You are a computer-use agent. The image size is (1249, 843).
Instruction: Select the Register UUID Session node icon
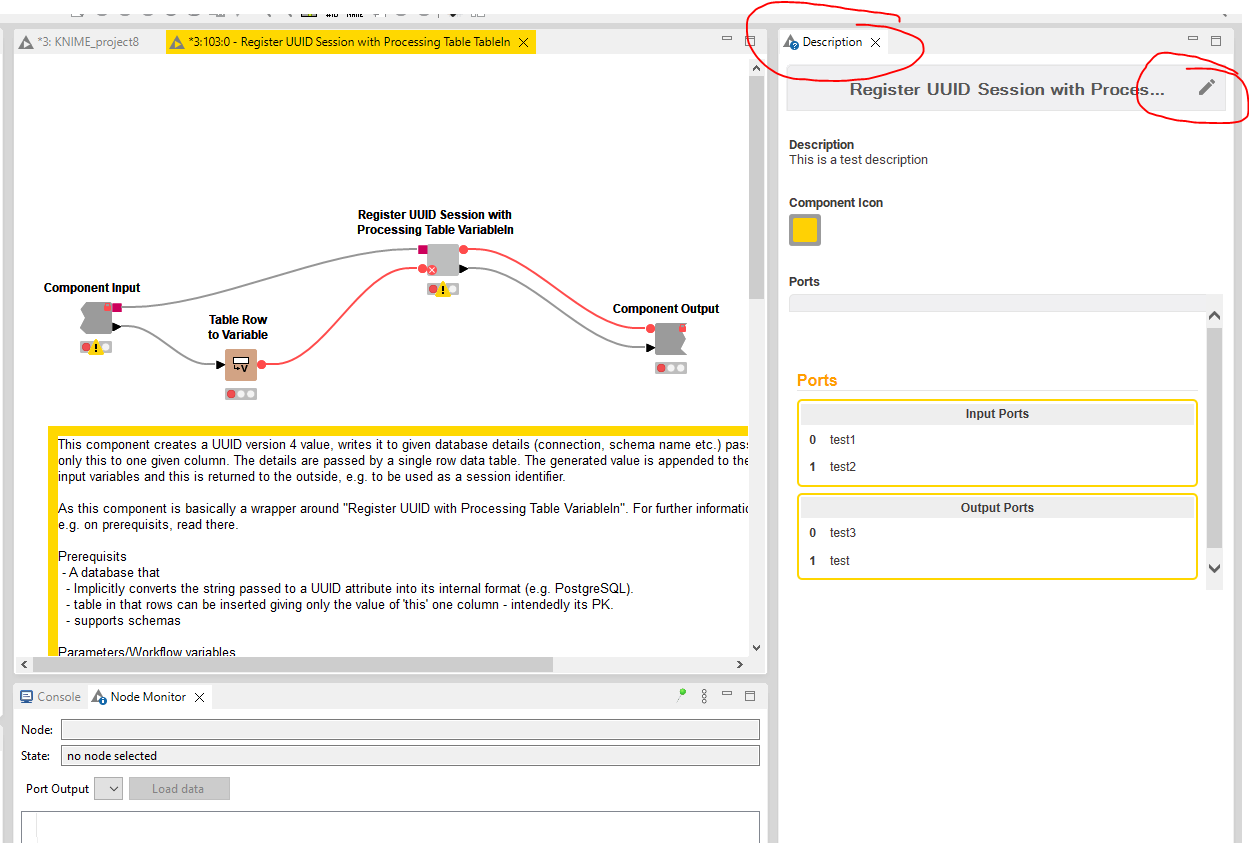(442, 259)
